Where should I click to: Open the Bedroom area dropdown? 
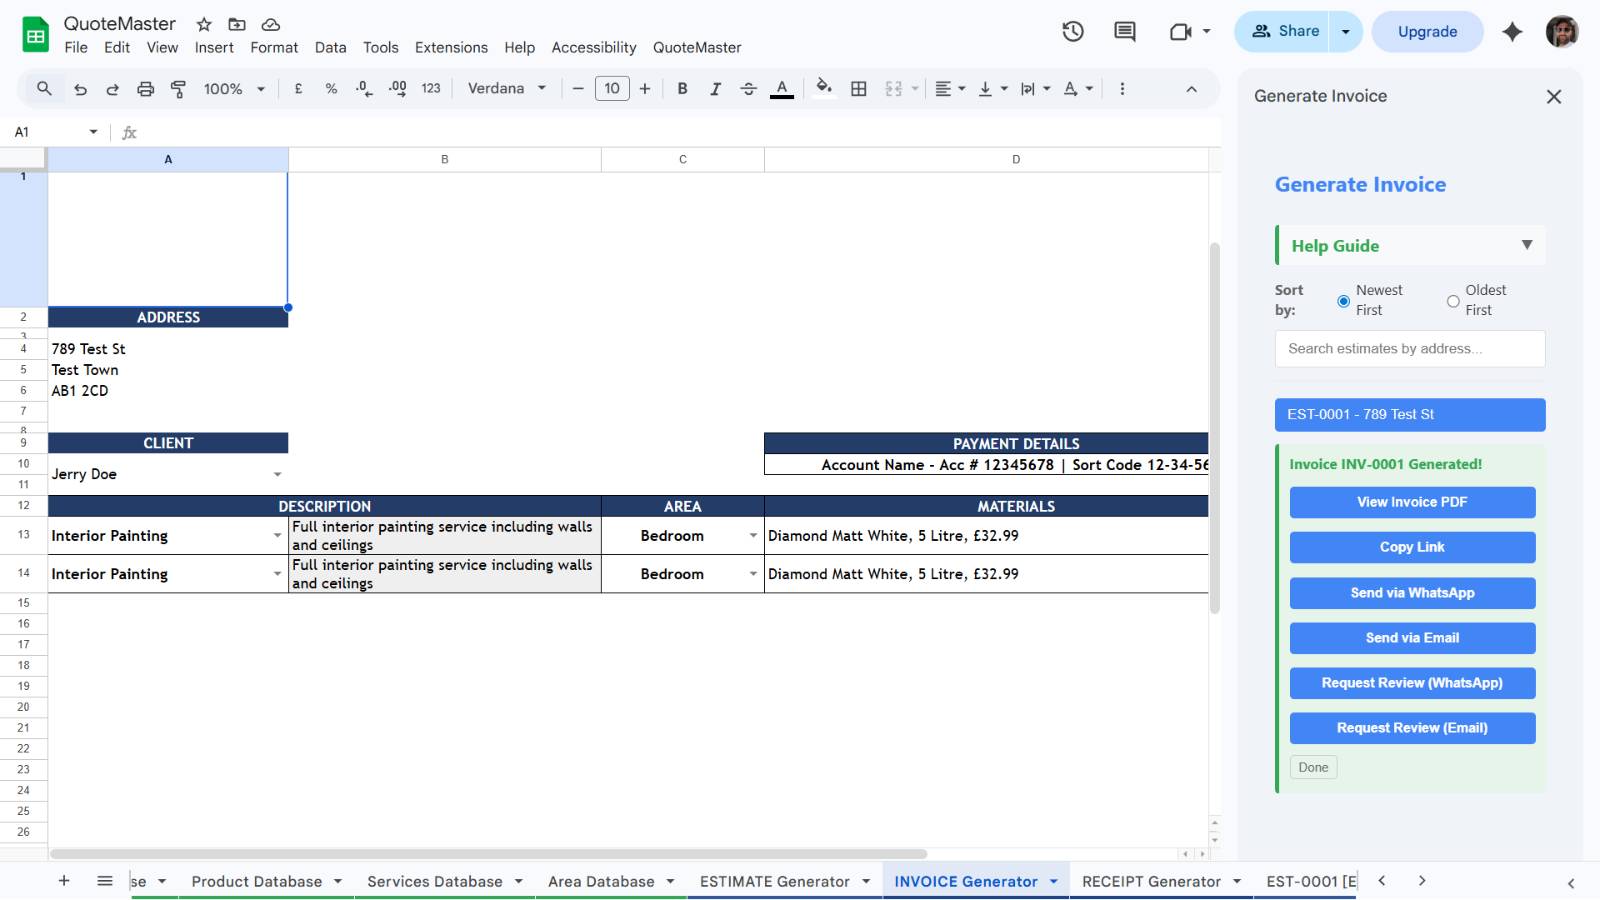click(x=754, y=535)
